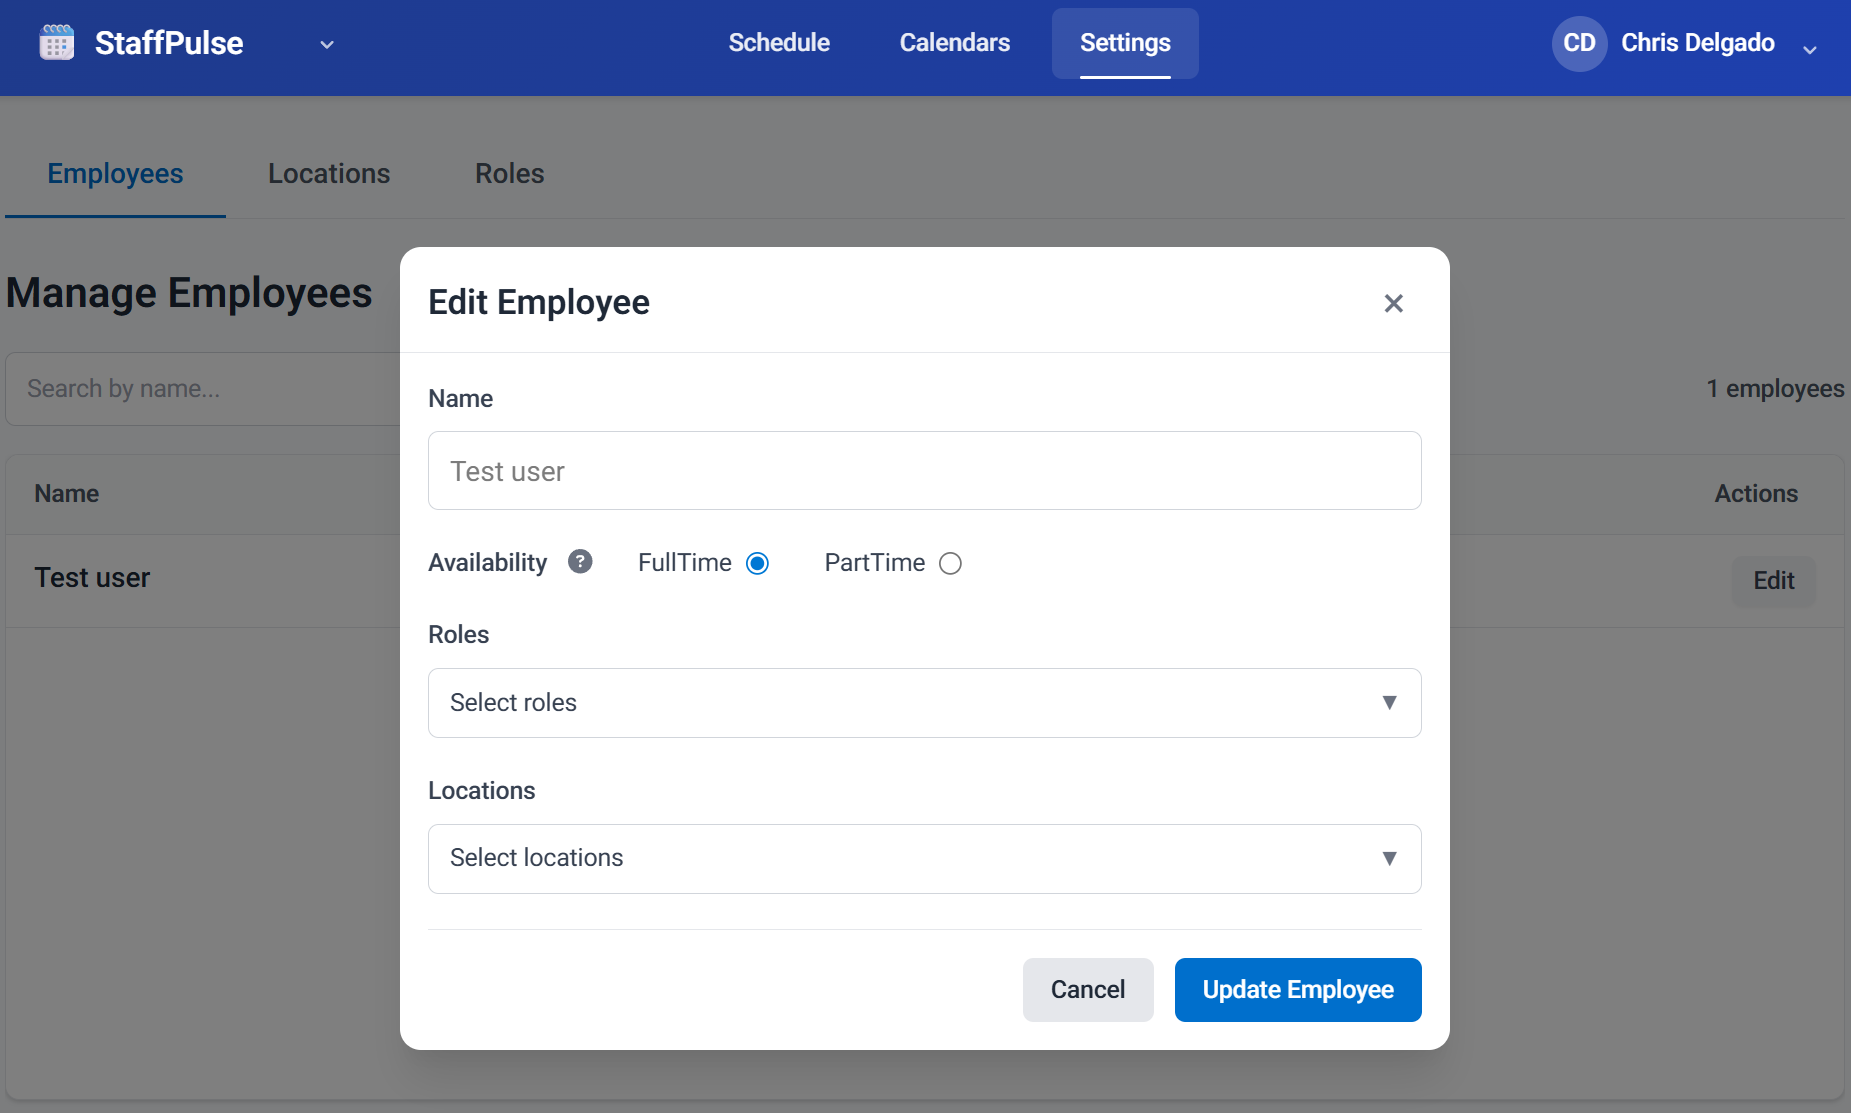The width and height of the screenshot is (1851, 1113).
Task: Open the Select locations dropdown
Action: [x=924, y=859]
